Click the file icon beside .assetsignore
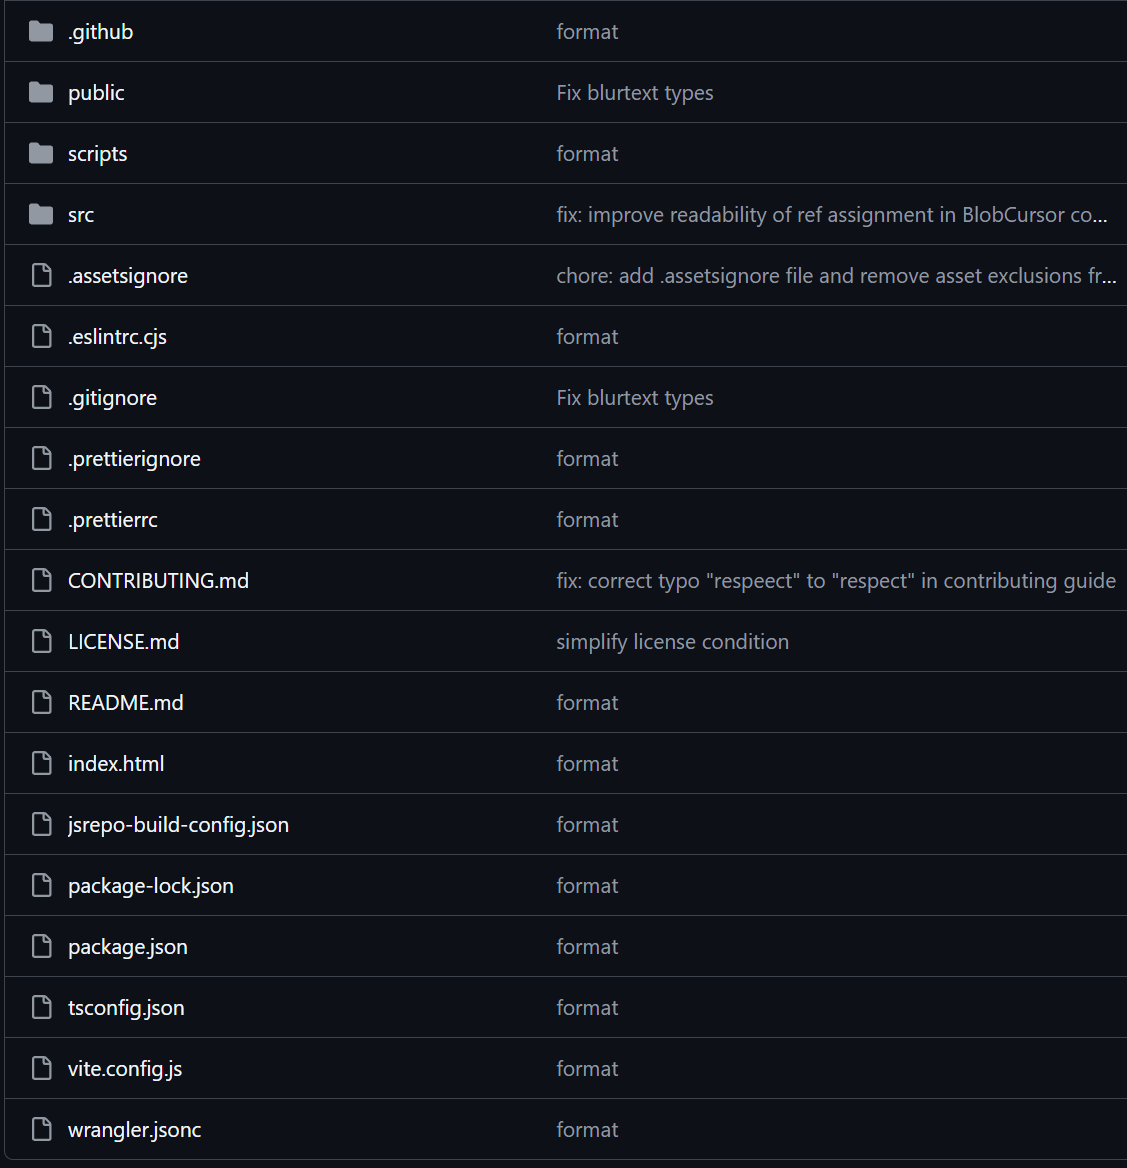 [41, 276]
